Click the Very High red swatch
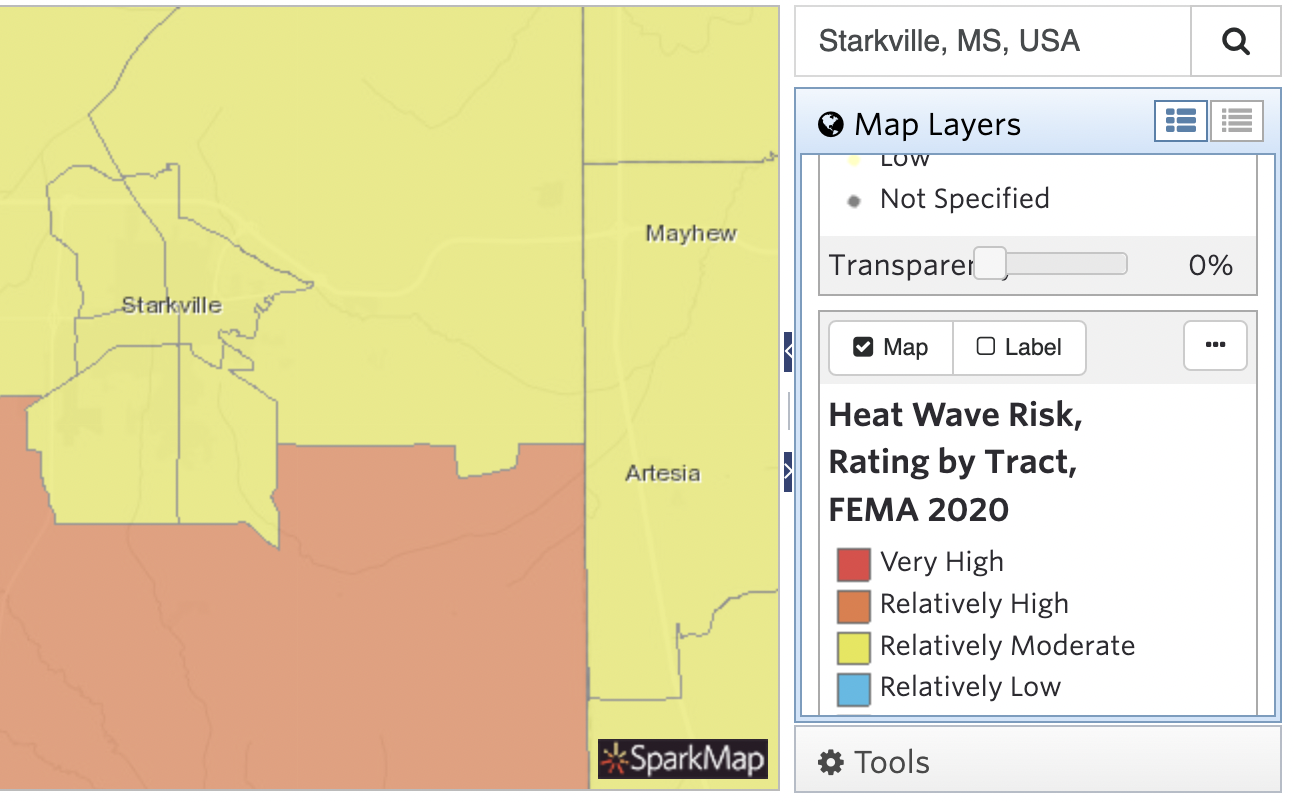The image size is (1294, 802). point(853,563)
